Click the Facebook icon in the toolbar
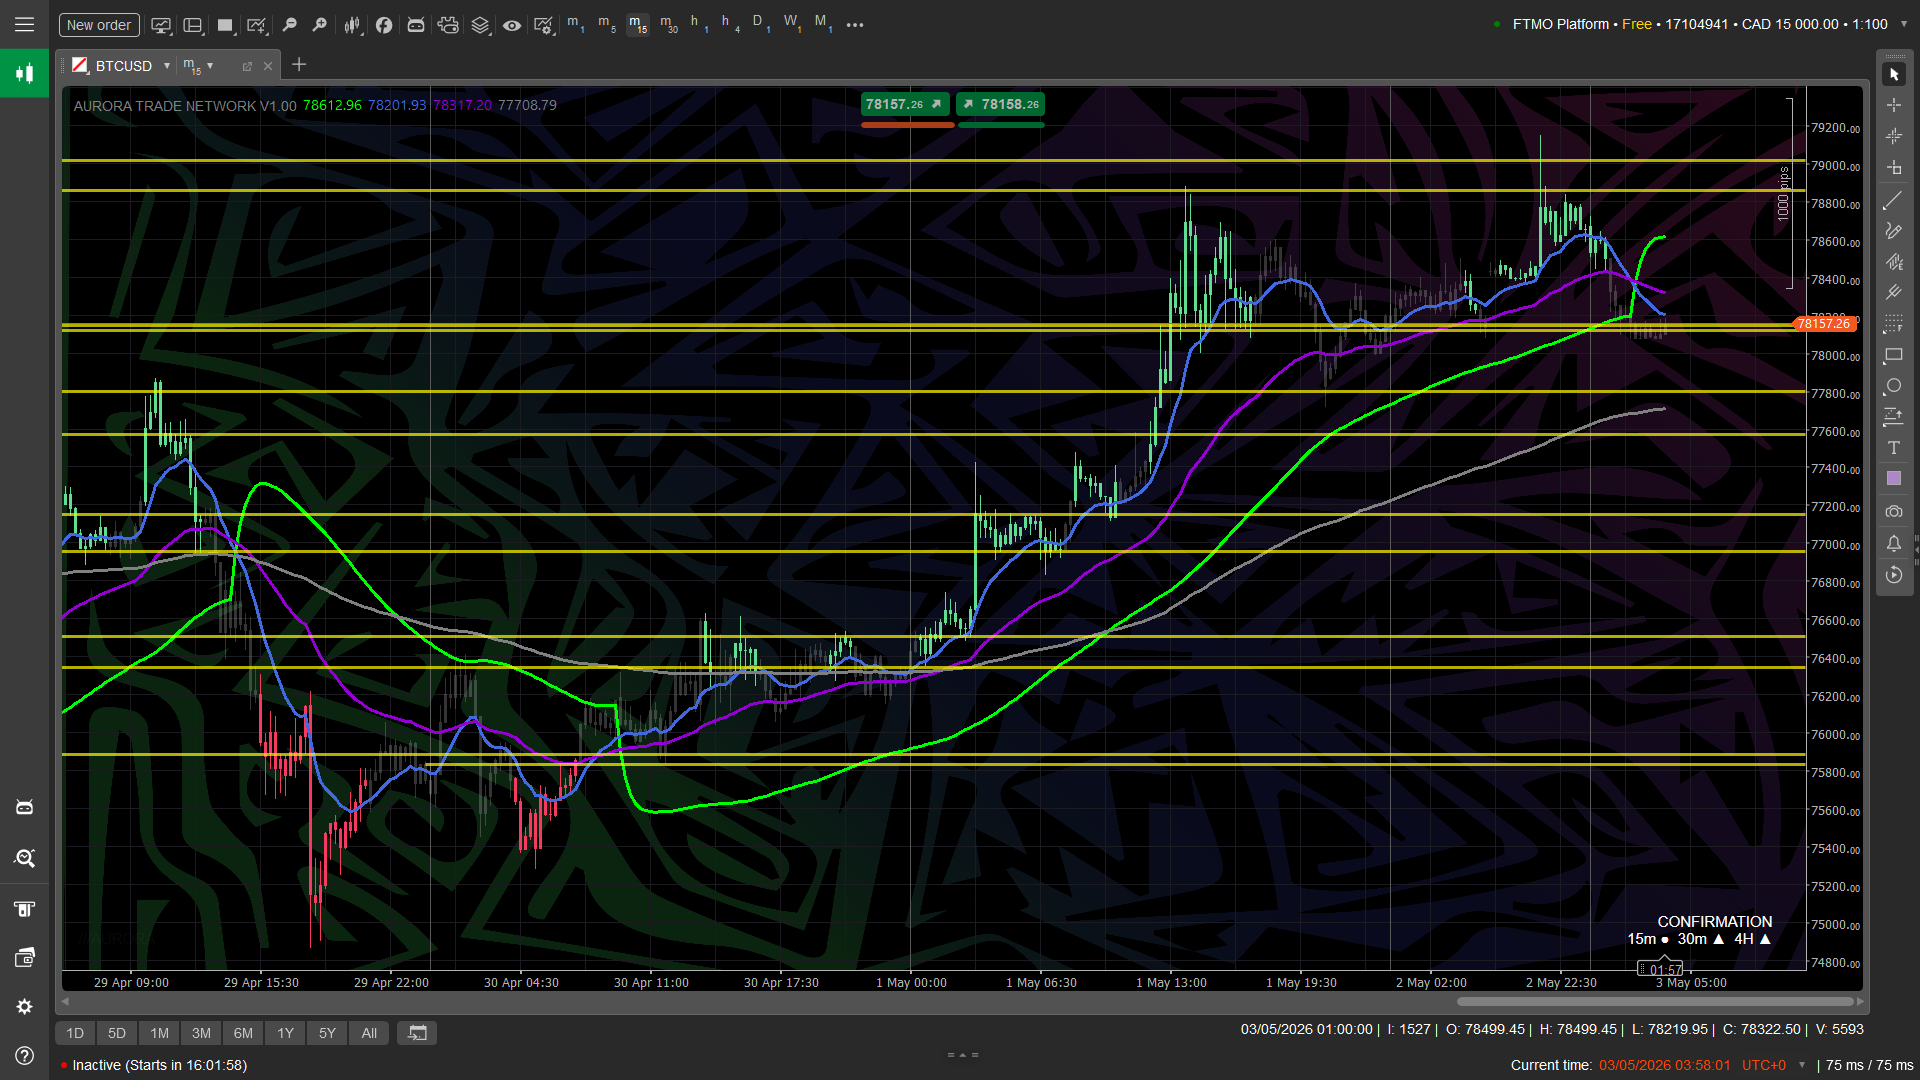1920x1080 pixels. pyautogui.click(x=384, y=25)
